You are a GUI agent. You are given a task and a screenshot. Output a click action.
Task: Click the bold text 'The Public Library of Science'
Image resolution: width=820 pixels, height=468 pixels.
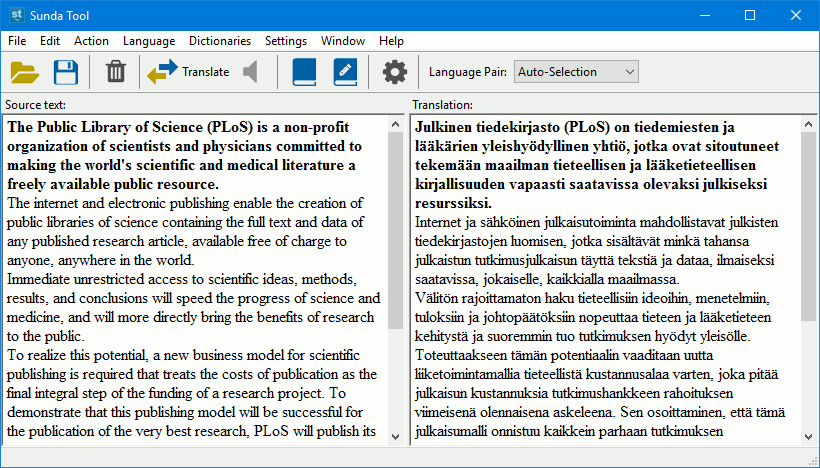105,127
